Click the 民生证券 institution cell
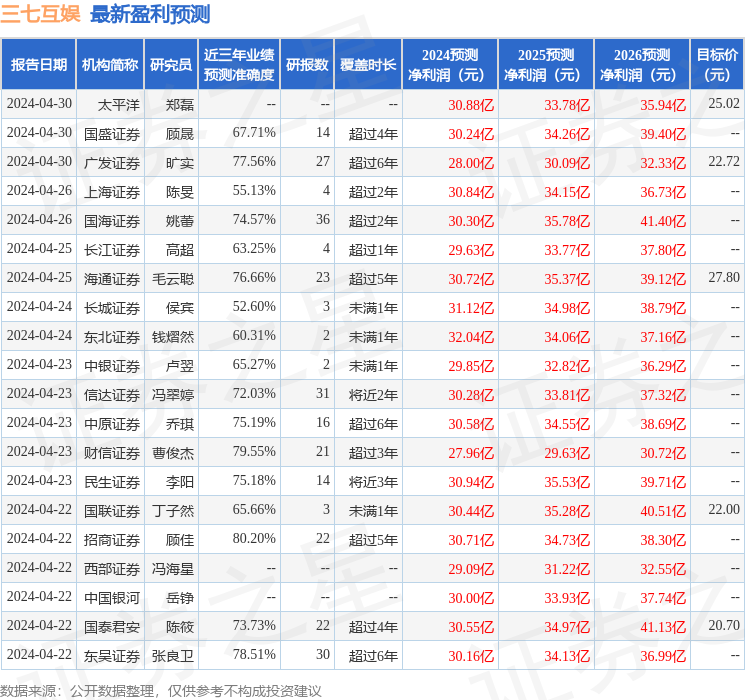Viewport: 745px width, 700px height. (x=112, y=482)
